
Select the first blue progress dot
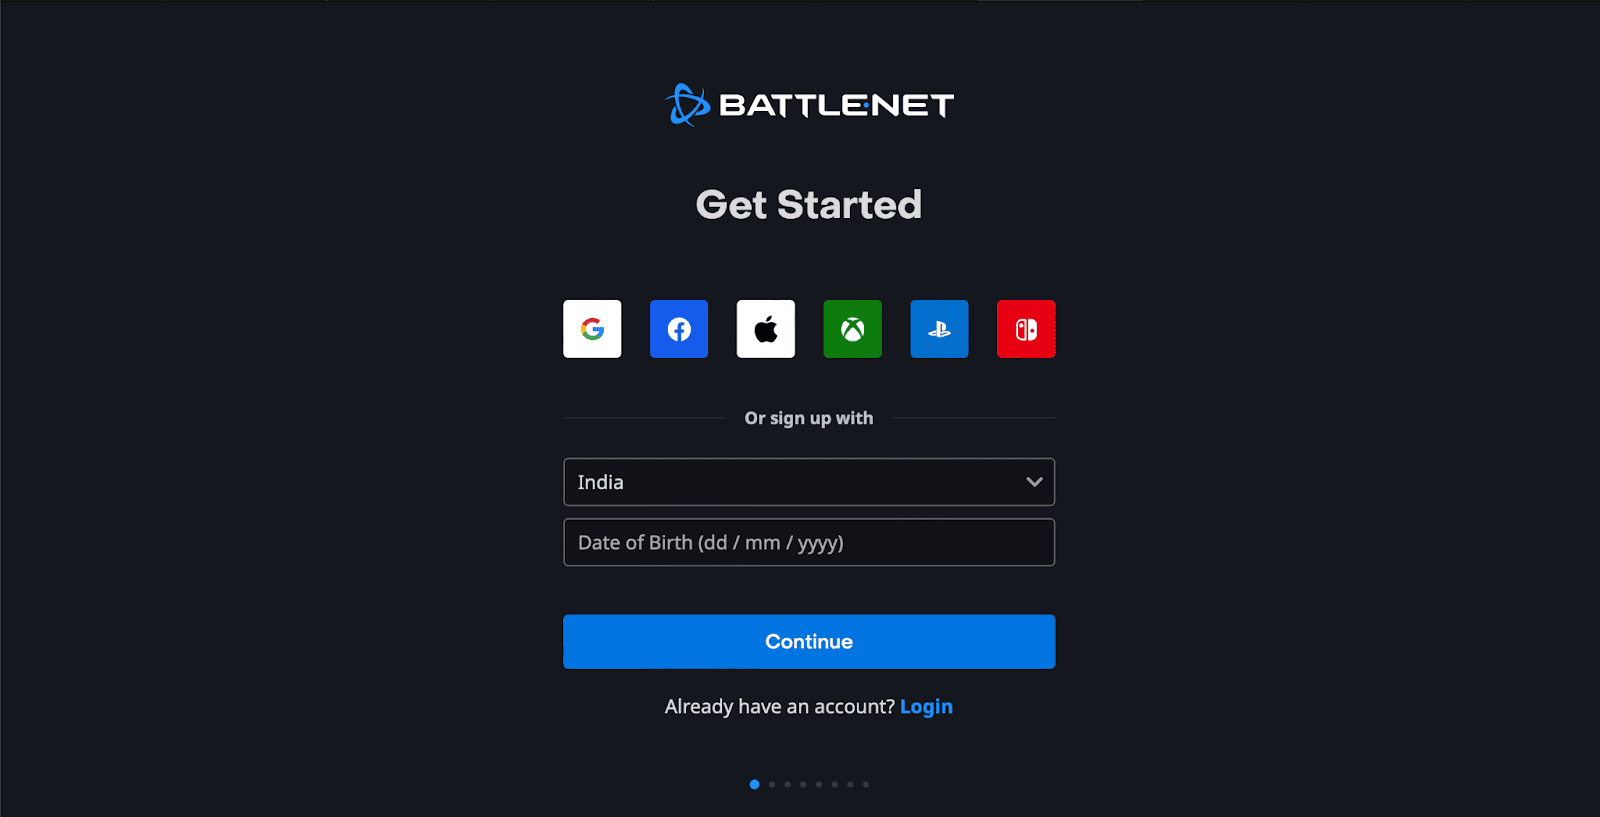coord(754,784)
